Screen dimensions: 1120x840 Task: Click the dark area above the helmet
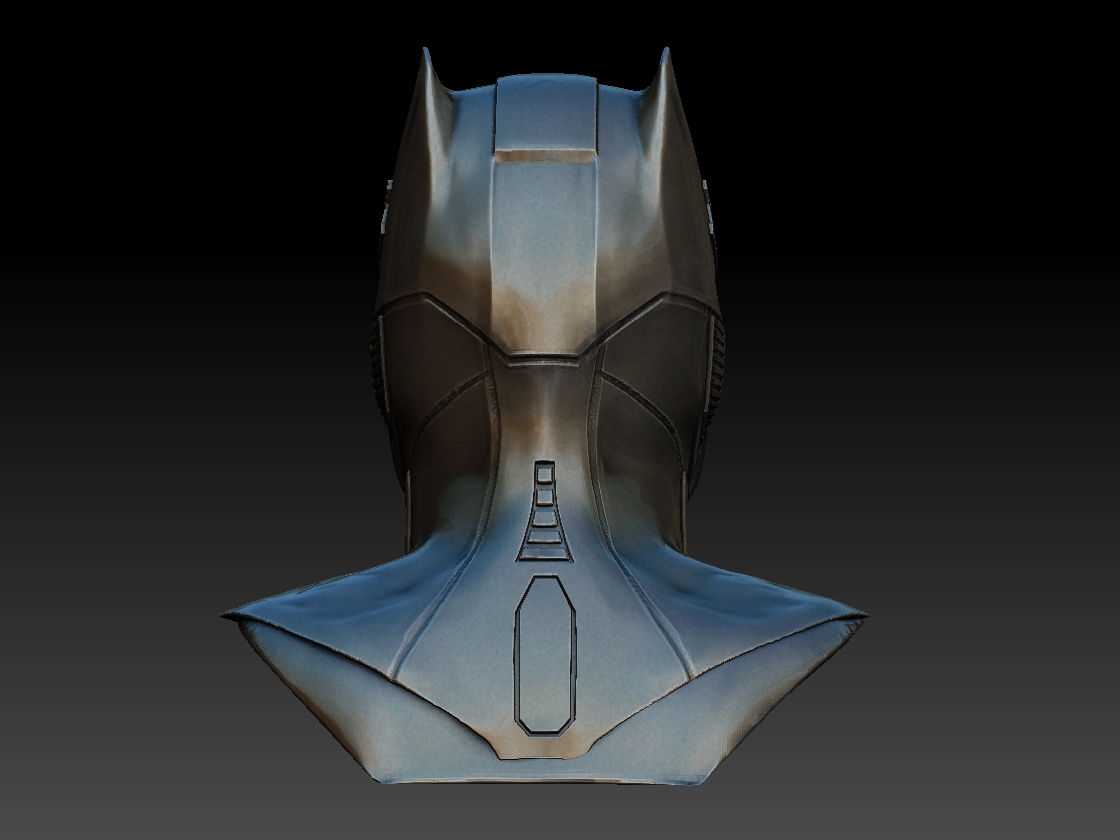click(x=550, y=25)
